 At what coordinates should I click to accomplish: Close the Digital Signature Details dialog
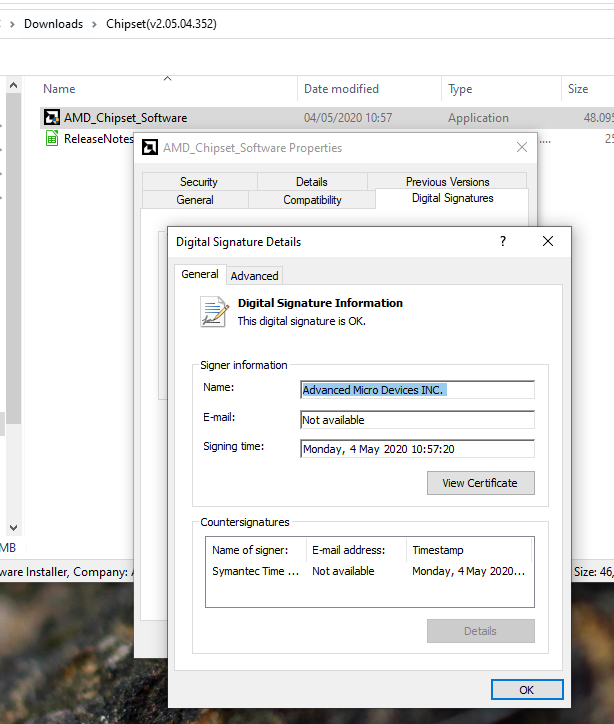(x=548, y=241)
